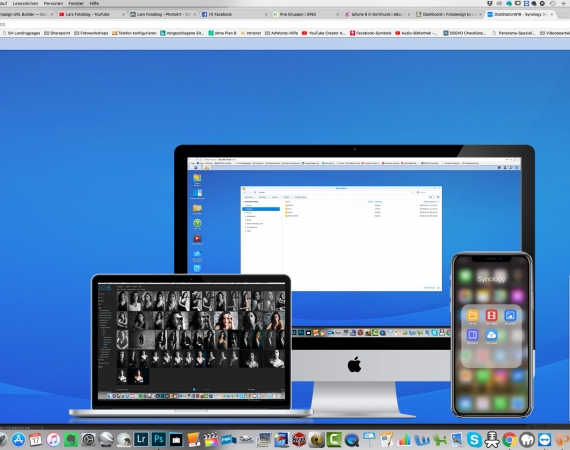
Task: Launch Camtasia's green C icon in the dock
Action: coord(334,440)
